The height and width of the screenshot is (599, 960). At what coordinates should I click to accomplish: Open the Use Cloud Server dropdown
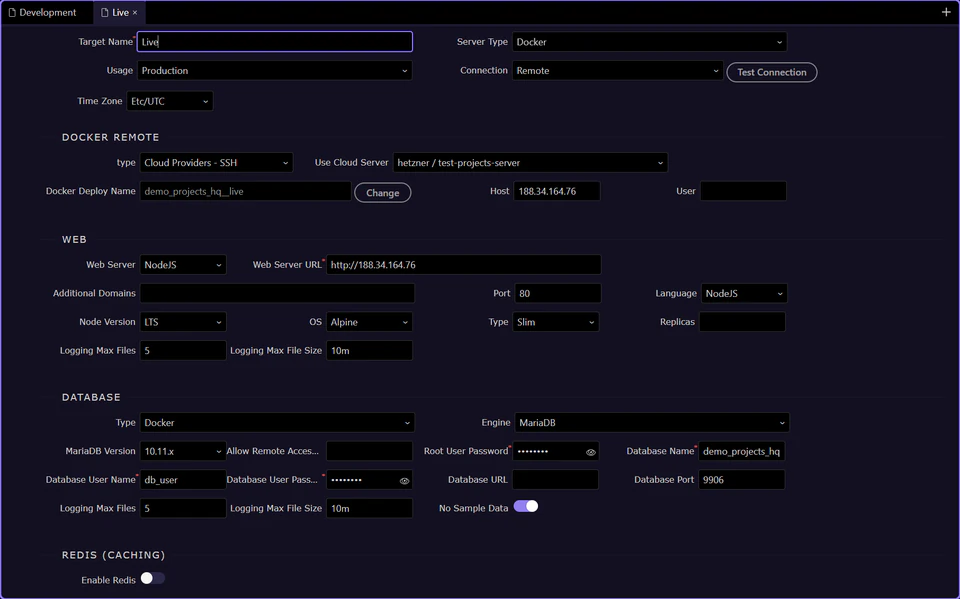pos(530,162)
